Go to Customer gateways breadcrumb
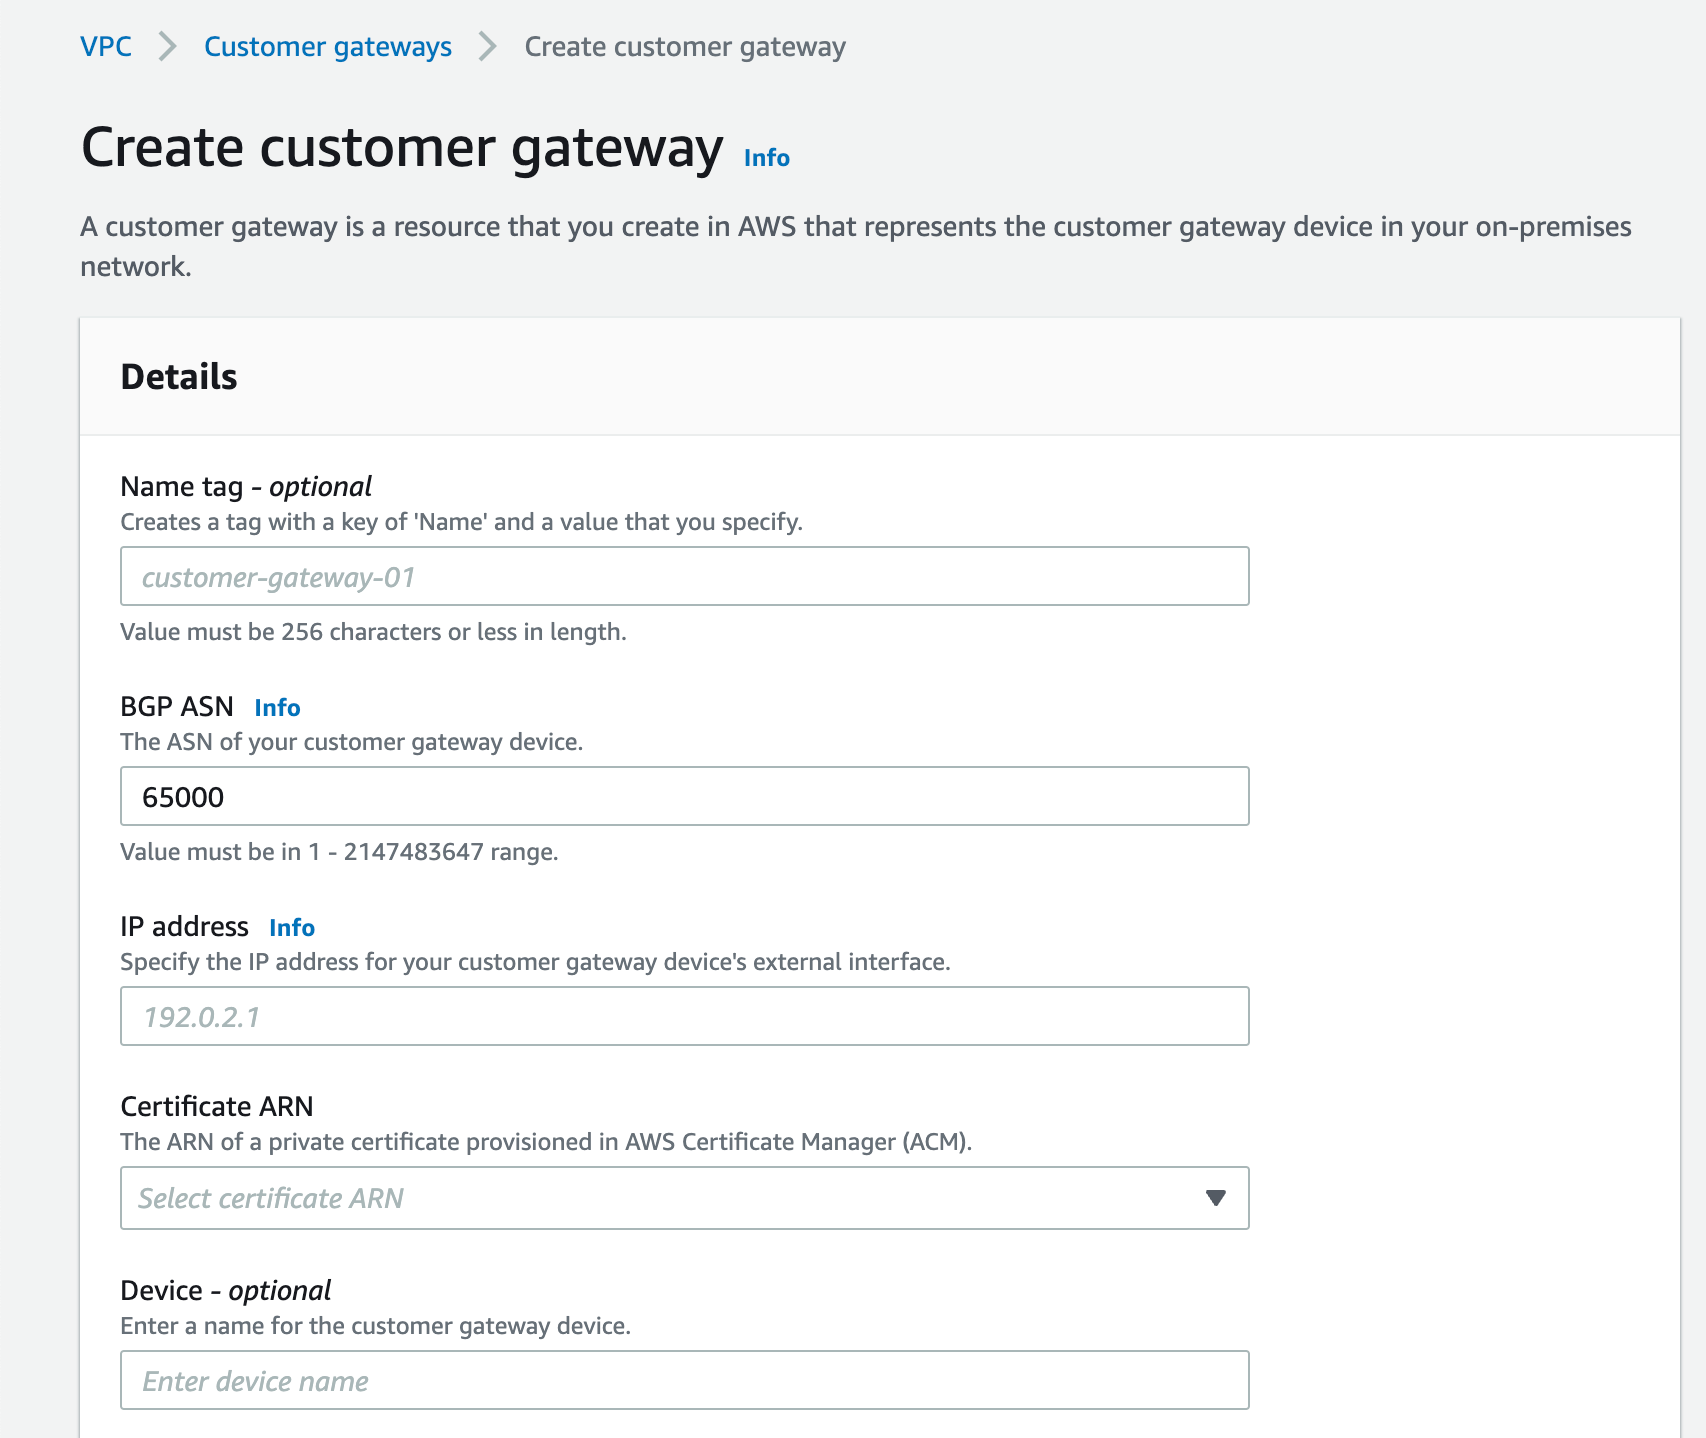 [x=327, y=47]
